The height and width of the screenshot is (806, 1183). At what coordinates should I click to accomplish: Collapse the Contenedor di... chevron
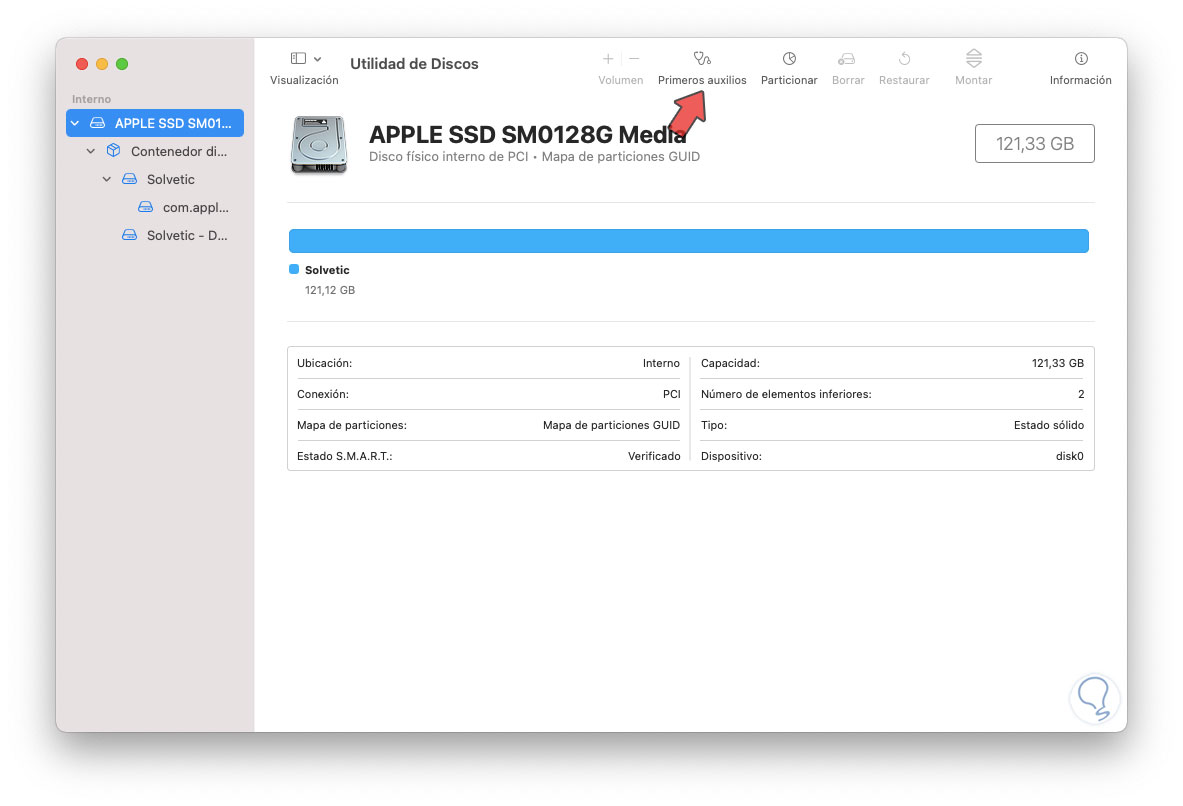tap(91, 151)
